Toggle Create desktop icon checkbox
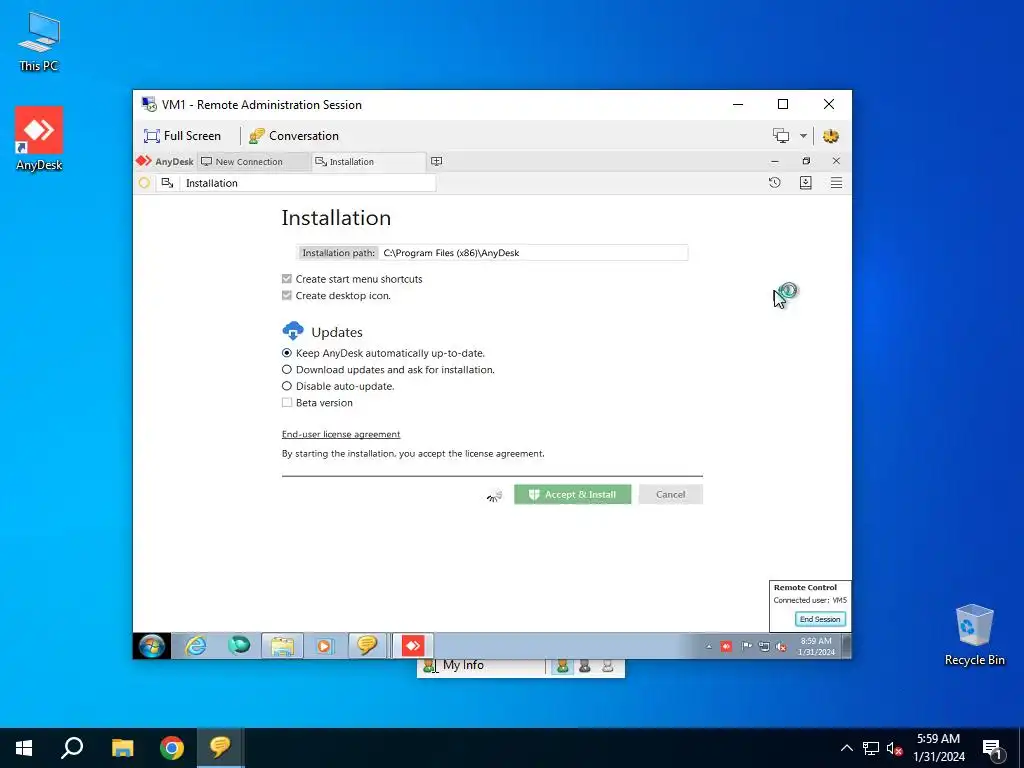The width and height of the screenshot is (1024, 768). 287,295
